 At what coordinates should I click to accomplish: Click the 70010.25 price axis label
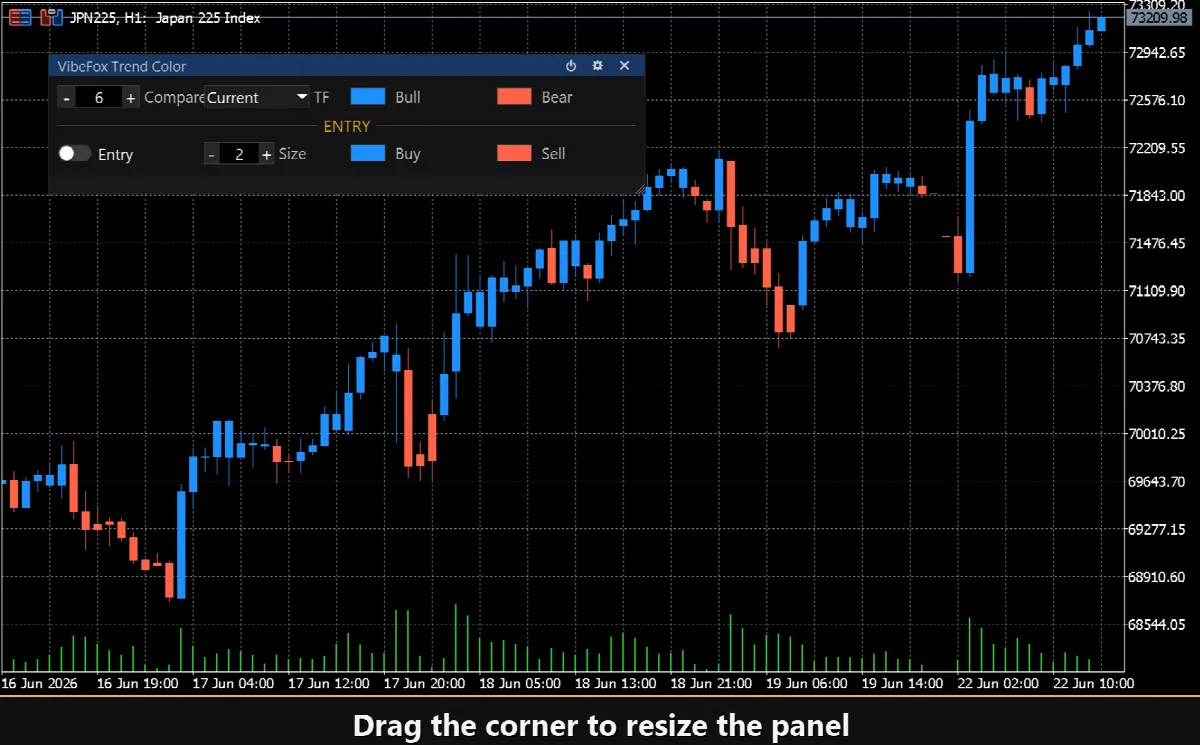point(1156,434)
